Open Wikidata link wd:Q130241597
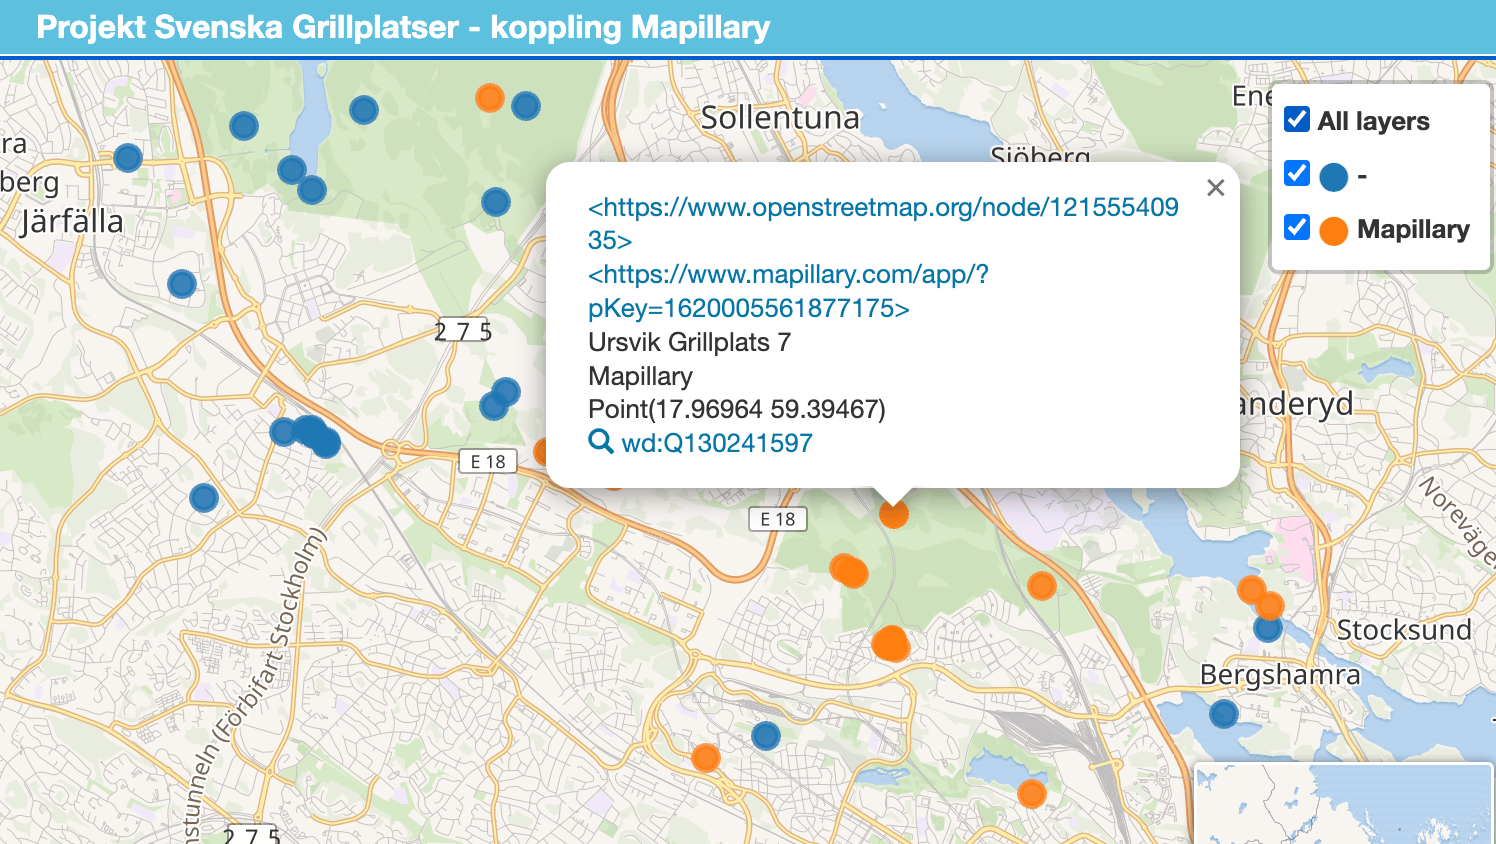The height and width of the screenshot is (844, 1496). 716,443
